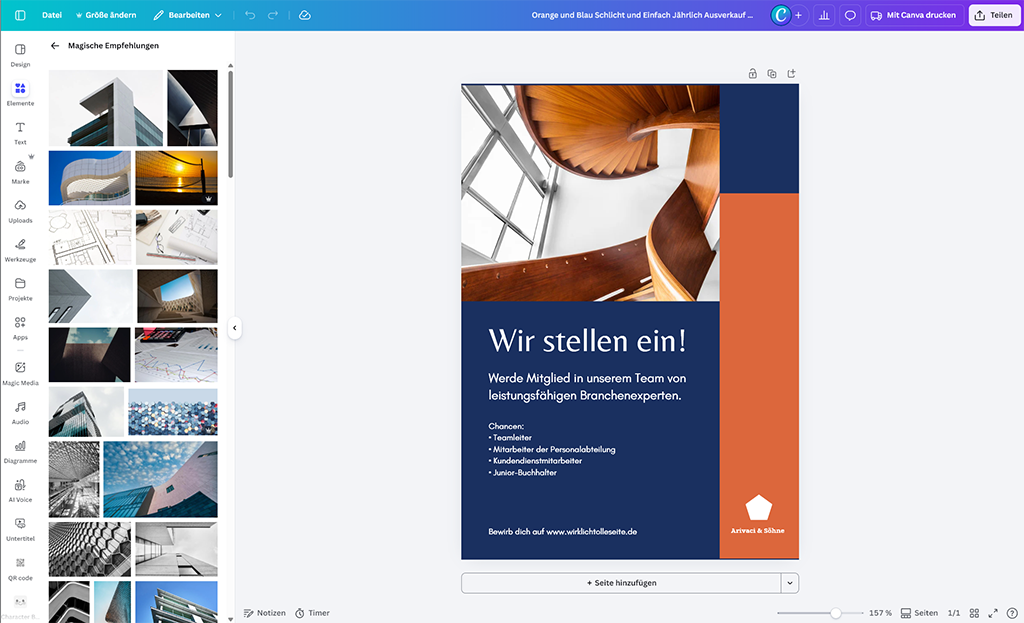The image size is (1024, 623).
Task: Collapse the side panel with arrow
Action: (234, 328)
